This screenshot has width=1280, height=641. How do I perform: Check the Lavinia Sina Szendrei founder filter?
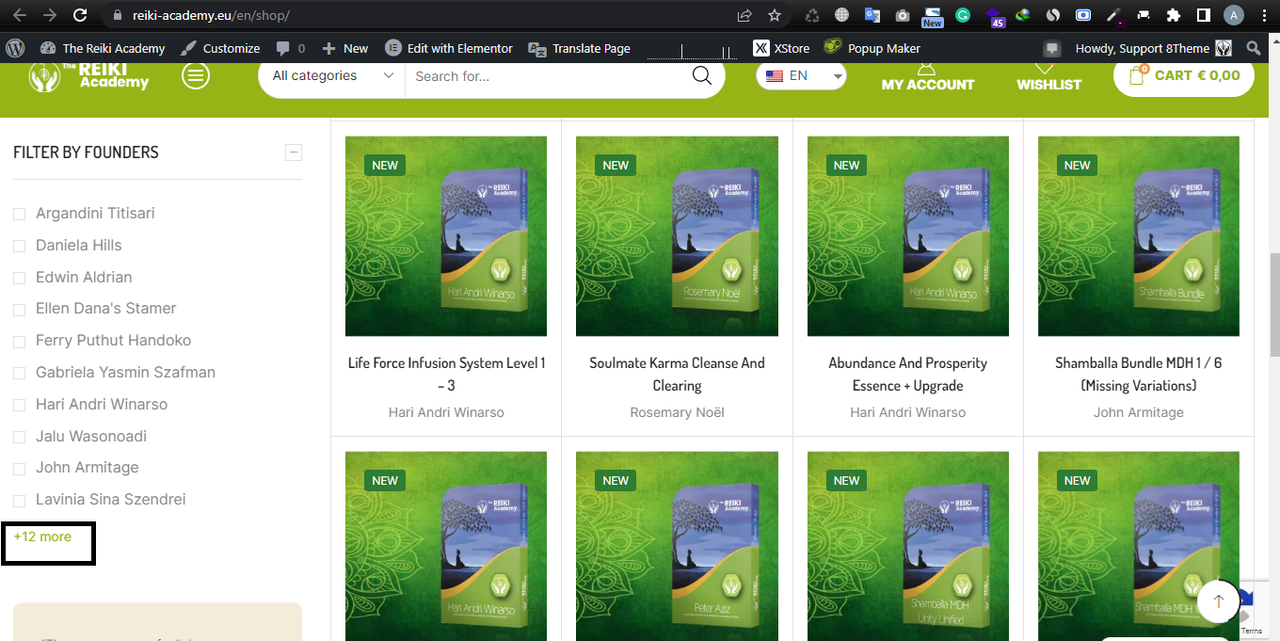tap(19, 500)
